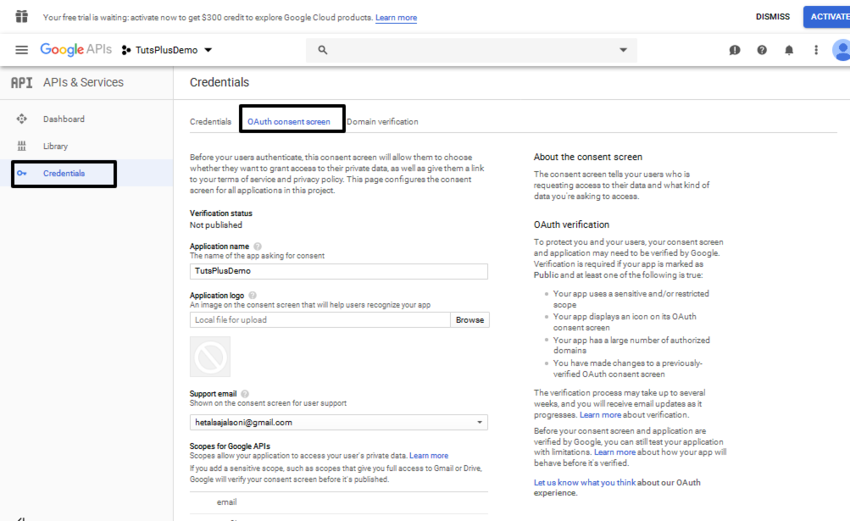Switch to the Domain verification tab
The image size is (850, 521).
[x=382, y=121]
